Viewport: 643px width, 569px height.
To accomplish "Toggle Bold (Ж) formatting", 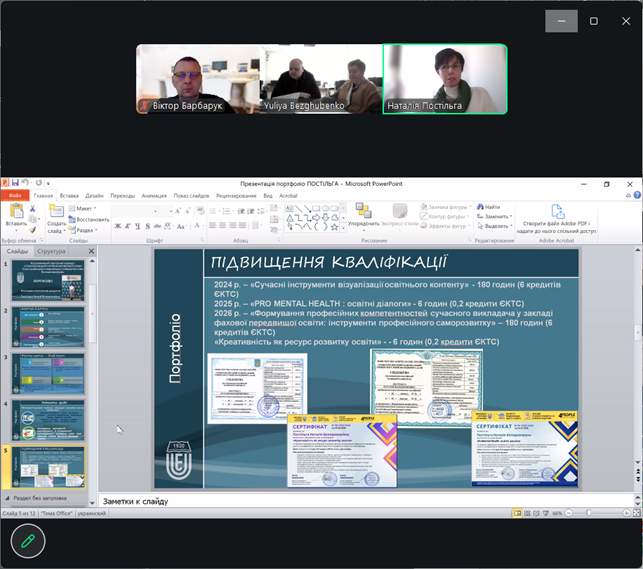I will click(118, 226).
